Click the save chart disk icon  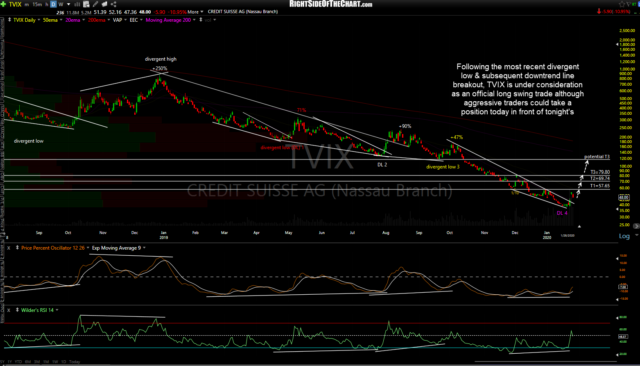[x=86, y=4]
